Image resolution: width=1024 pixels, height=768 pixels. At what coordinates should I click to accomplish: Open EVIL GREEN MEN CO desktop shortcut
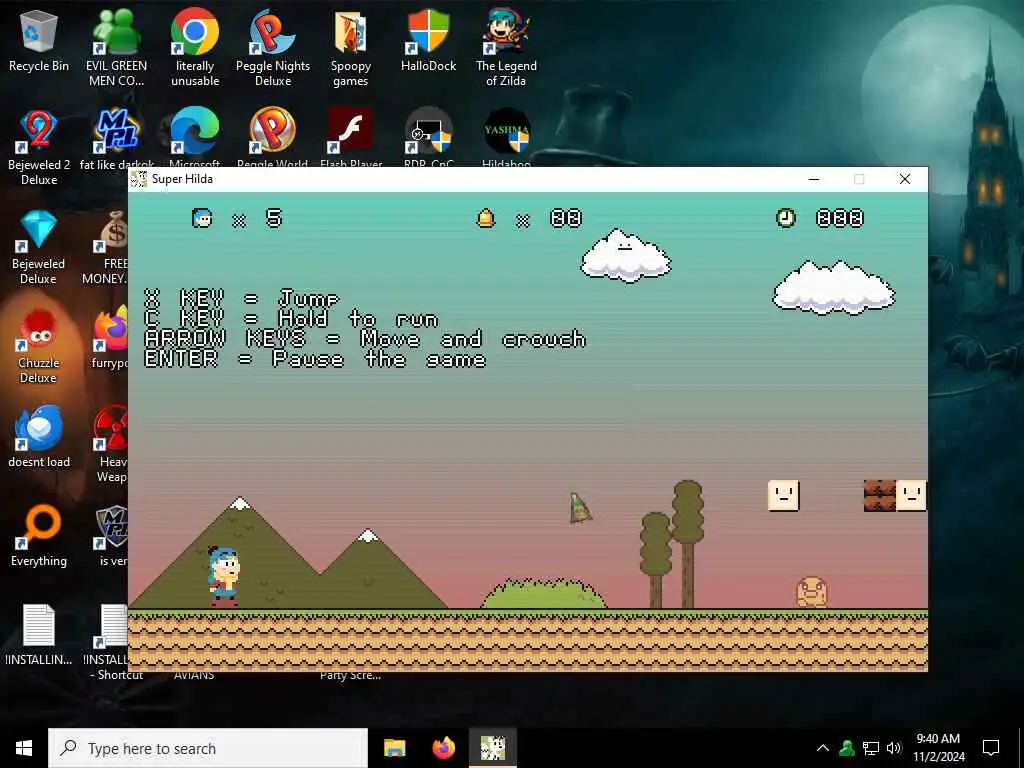point(116,47)
